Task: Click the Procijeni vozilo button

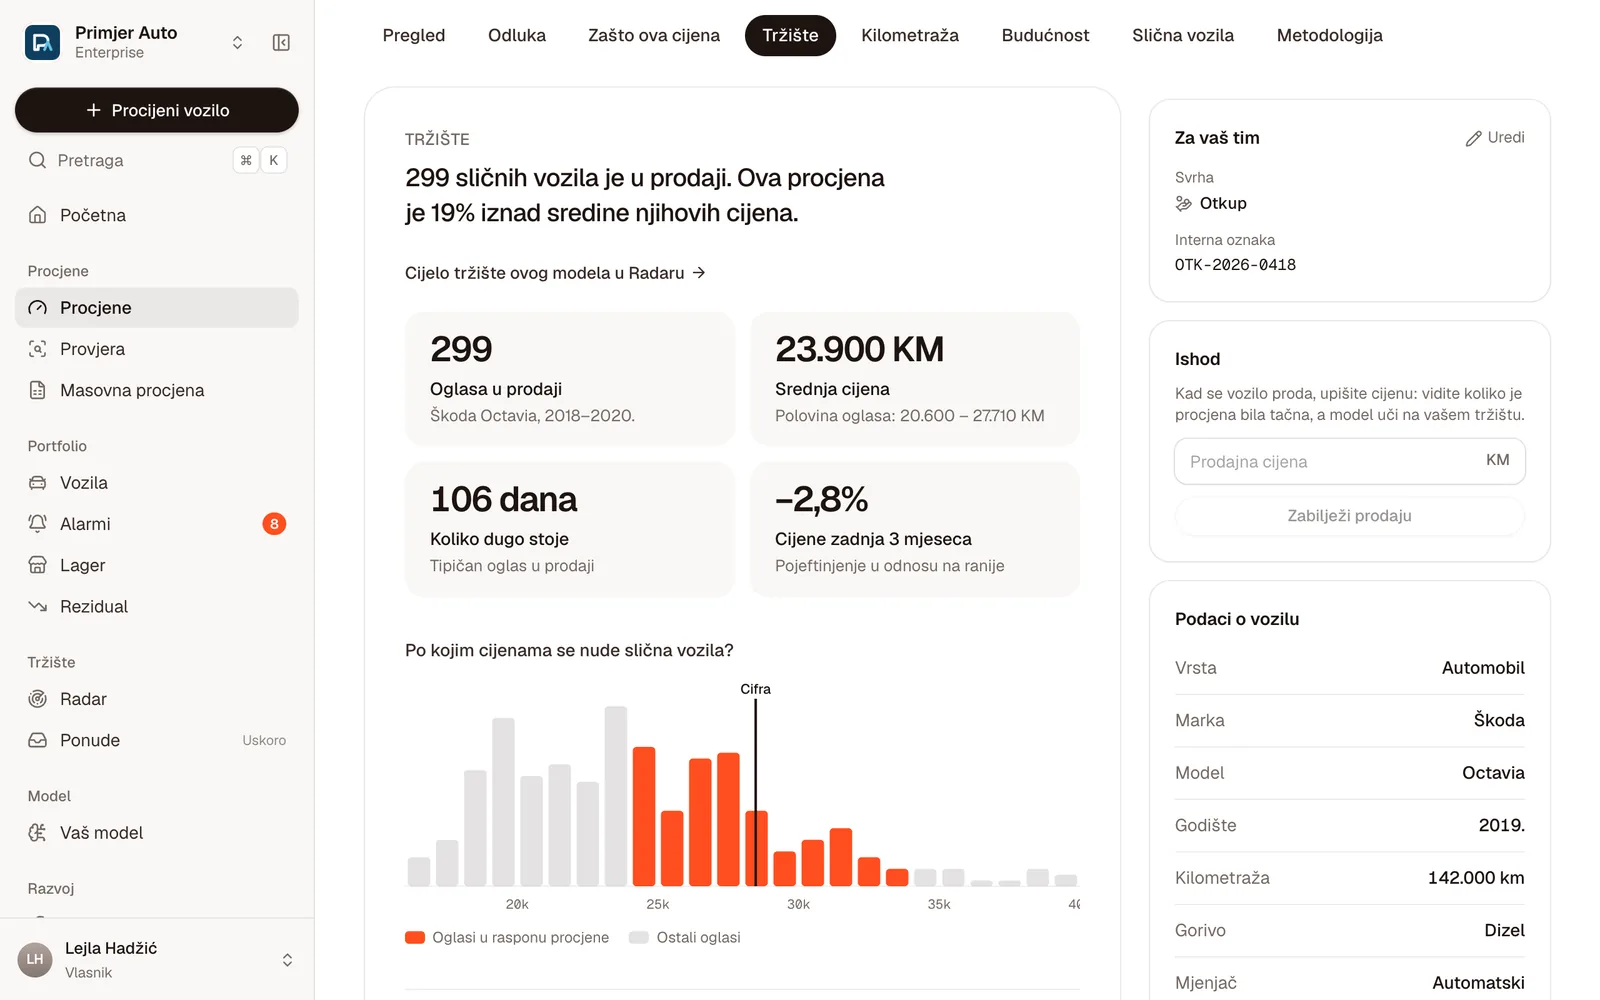Action: click(x=157, y=110)
